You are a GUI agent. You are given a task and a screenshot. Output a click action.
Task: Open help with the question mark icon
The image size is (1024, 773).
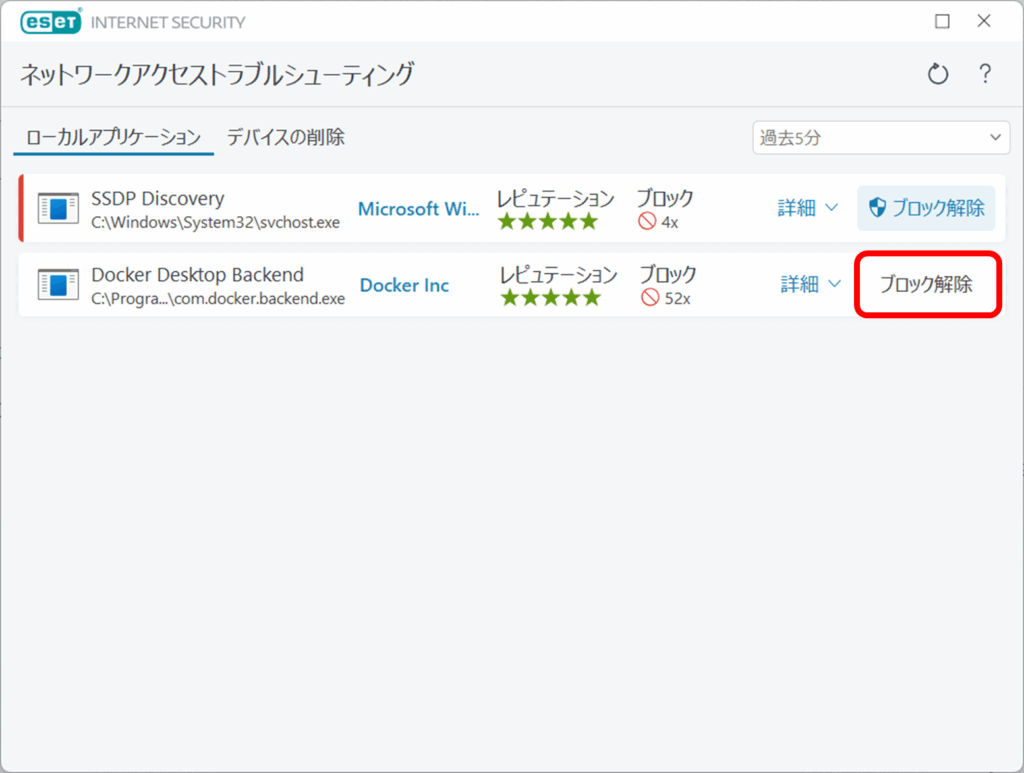coord(985,73)
